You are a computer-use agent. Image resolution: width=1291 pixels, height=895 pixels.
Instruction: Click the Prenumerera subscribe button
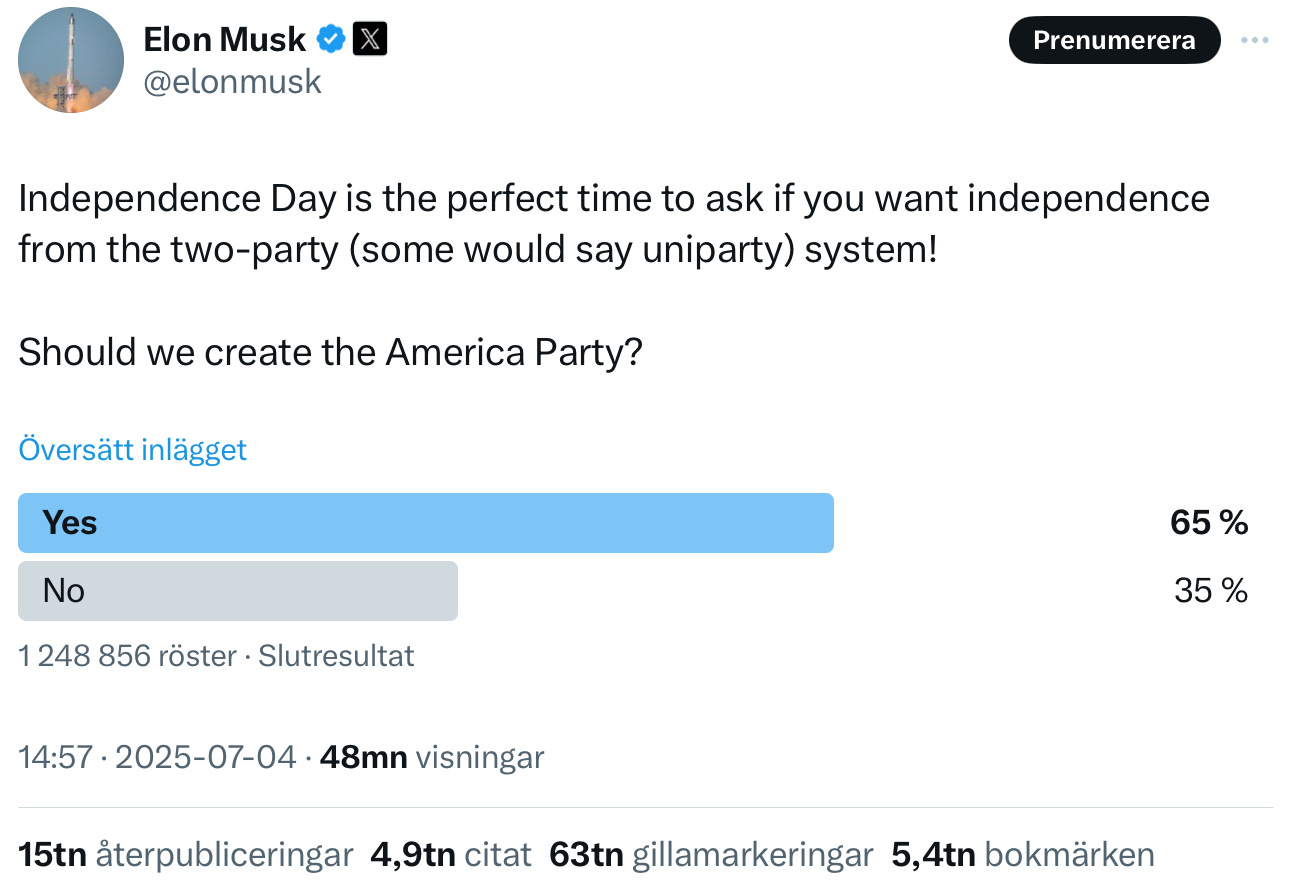coord(1114,40)
